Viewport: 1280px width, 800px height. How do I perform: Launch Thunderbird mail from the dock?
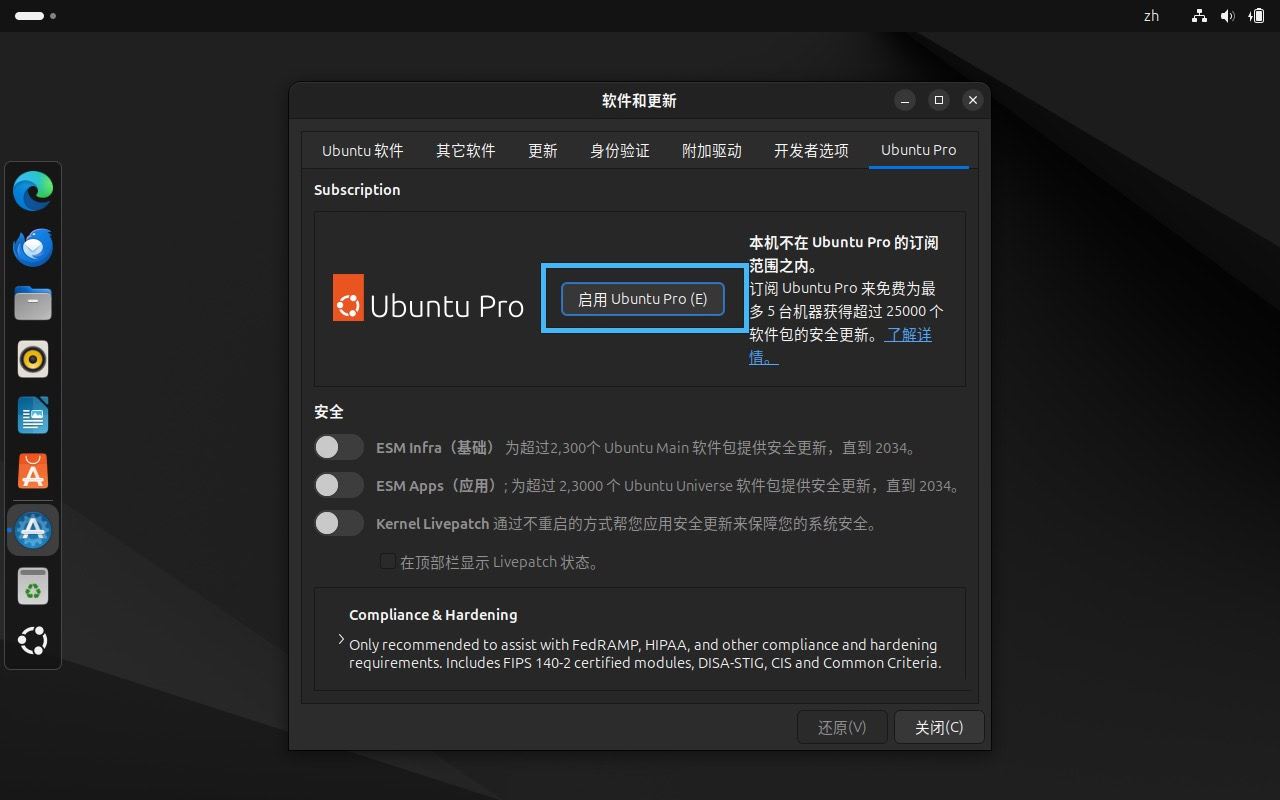point(33,246)
